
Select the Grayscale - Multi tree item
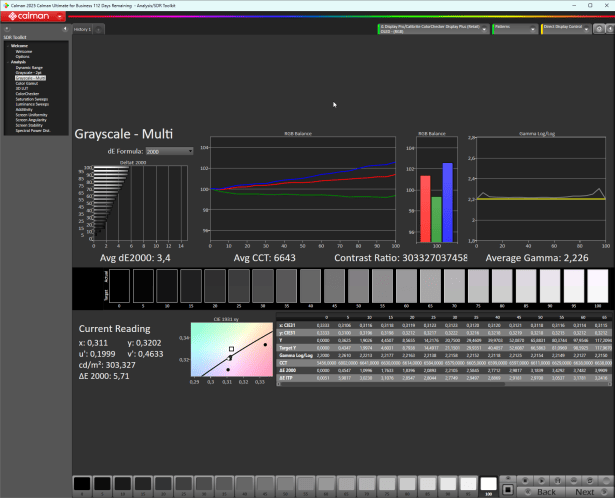coord(30,78)
